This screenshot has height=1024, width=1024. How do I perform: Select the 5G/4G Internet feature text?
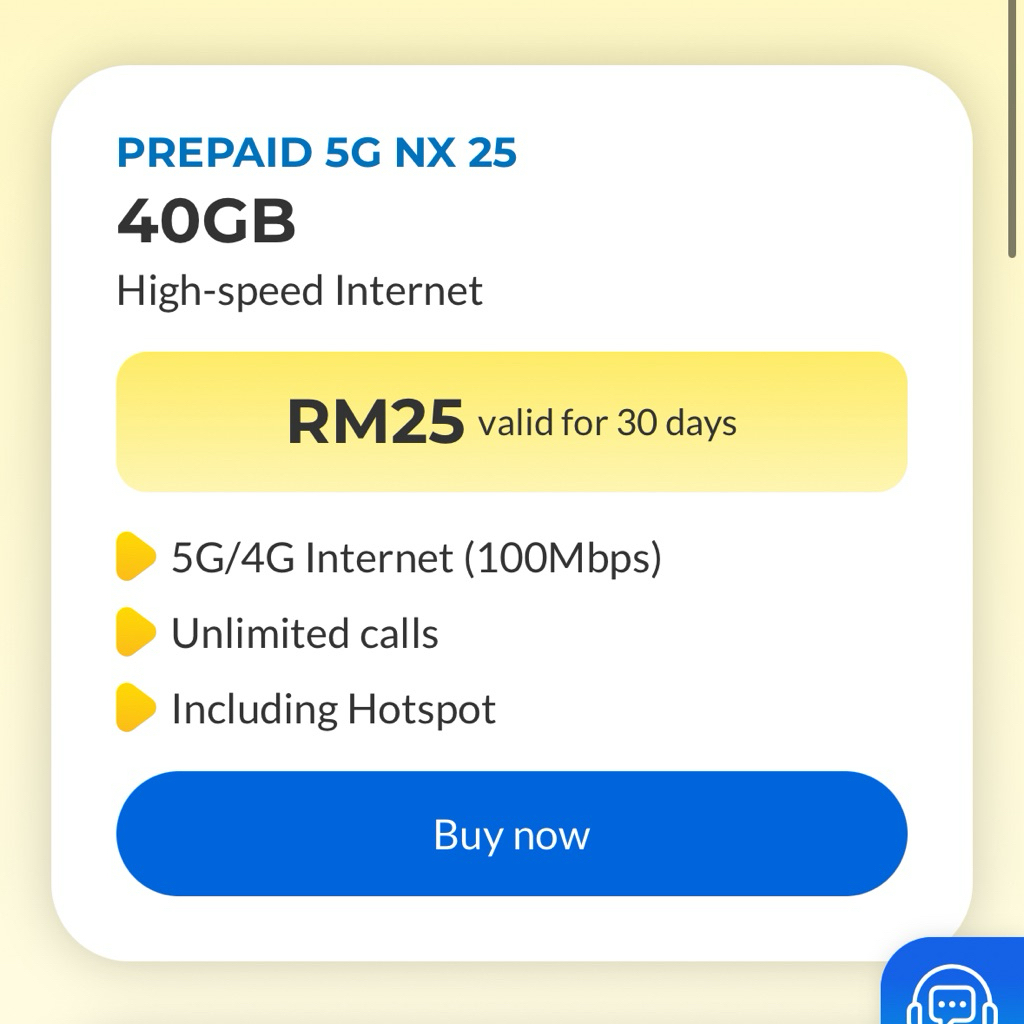(311, 558)
